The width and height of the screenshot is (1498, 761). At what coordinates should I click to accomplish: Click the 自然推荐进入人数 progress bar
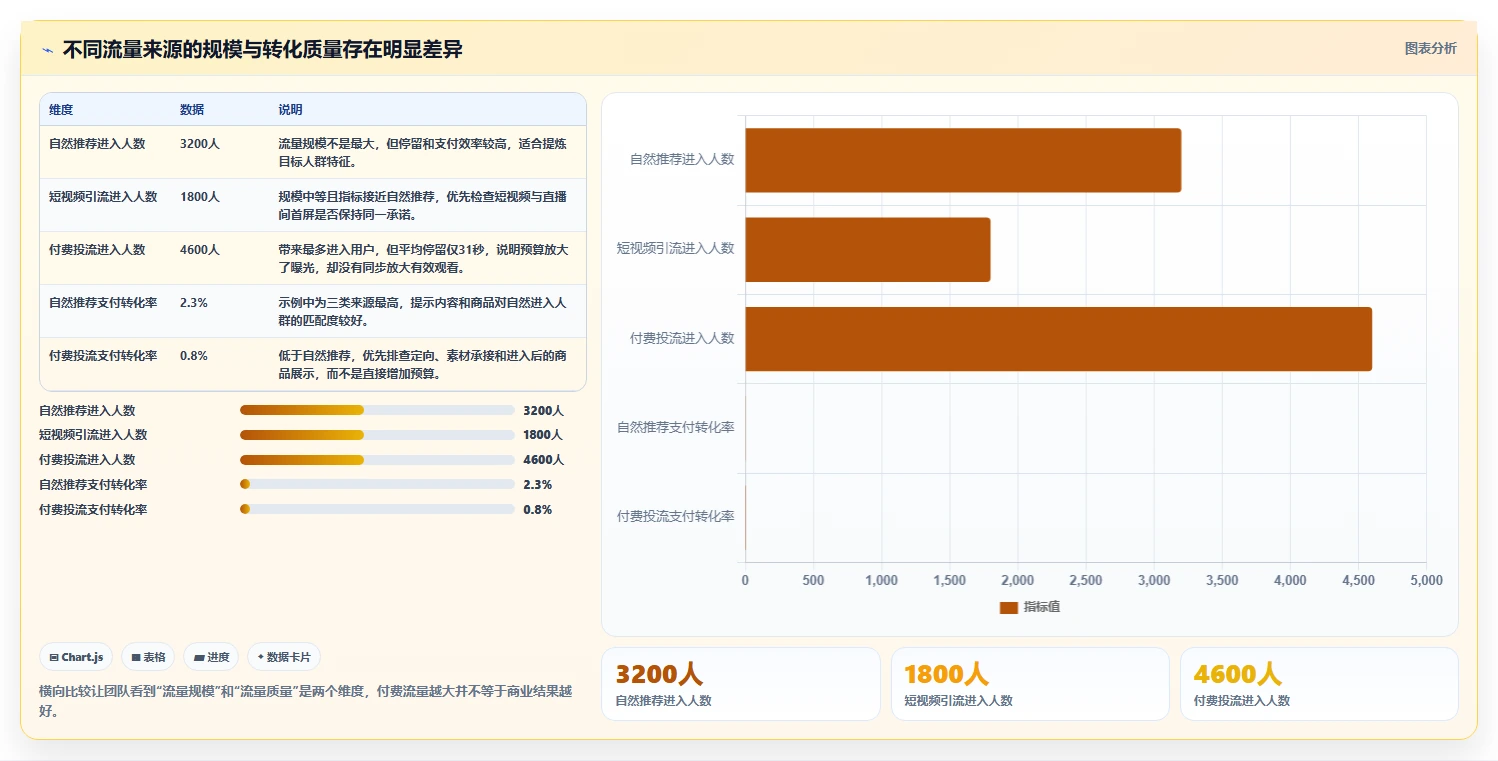click(x=377, y=410)
